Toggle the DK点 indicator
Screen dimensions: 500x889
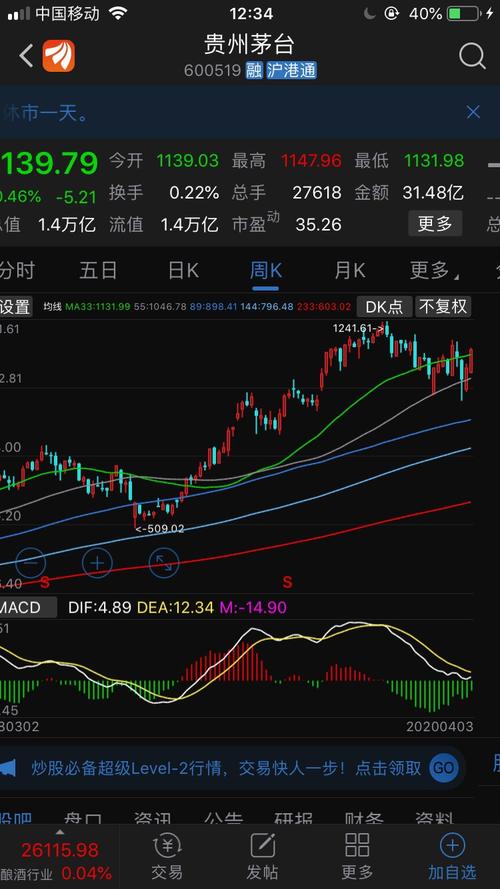[x=385, y=307]
